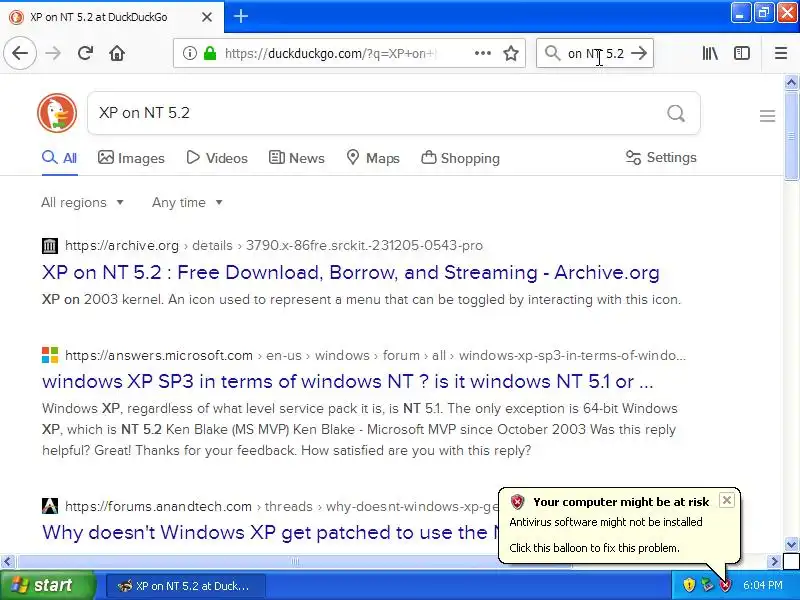Image resolution: width=800 pixels, height=600 pixels.
Task: Bookmark this page with the star
Action: coord(511,53)
